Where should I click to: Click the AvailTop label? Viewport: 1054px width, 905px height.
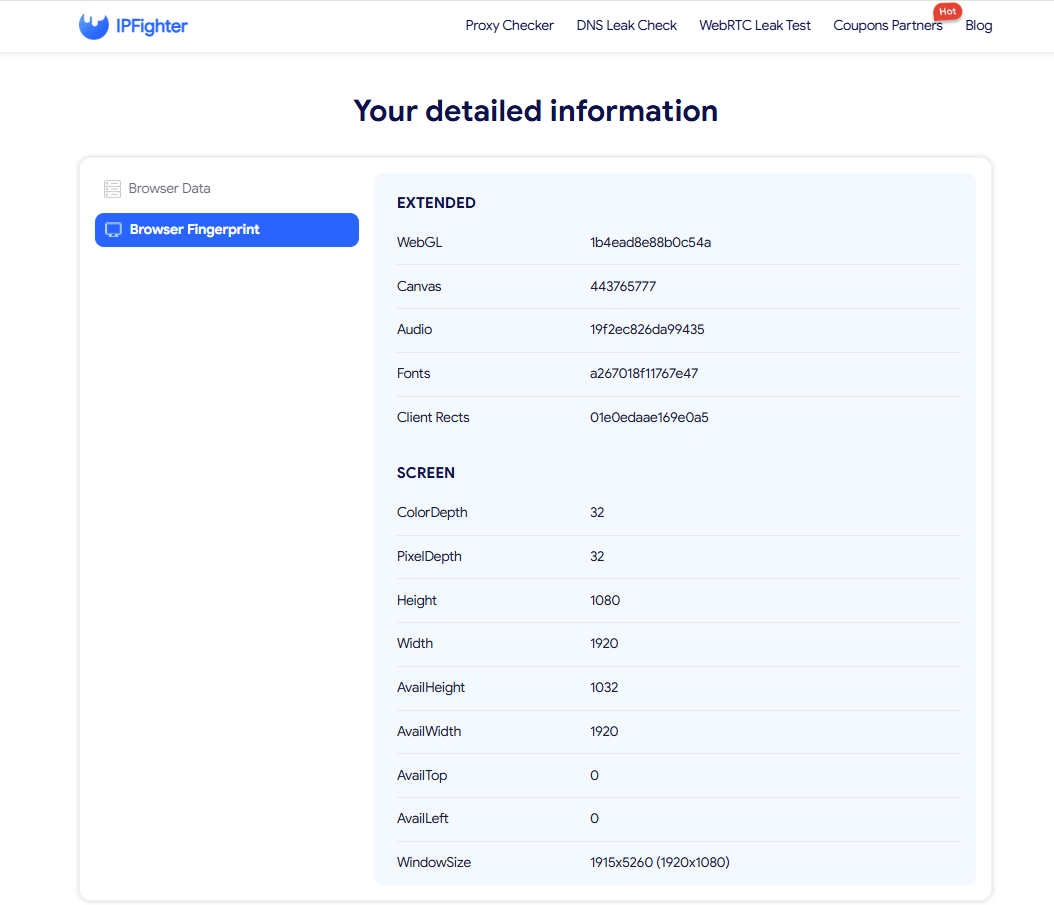tap(421, 776)
